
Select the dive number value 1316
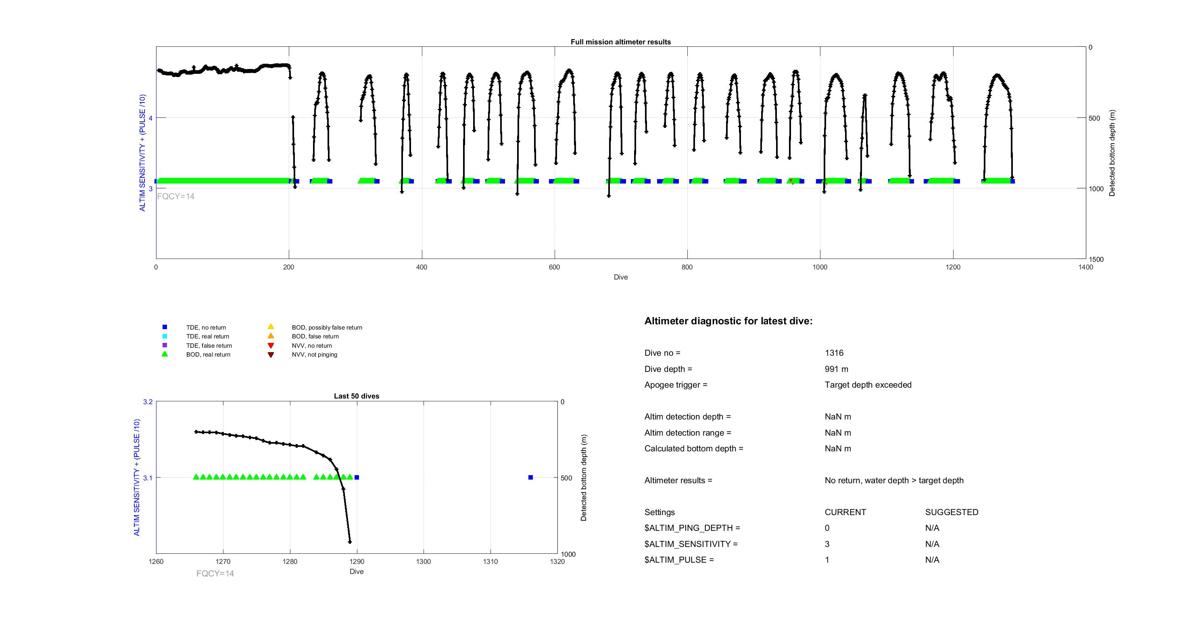point(835,353)
